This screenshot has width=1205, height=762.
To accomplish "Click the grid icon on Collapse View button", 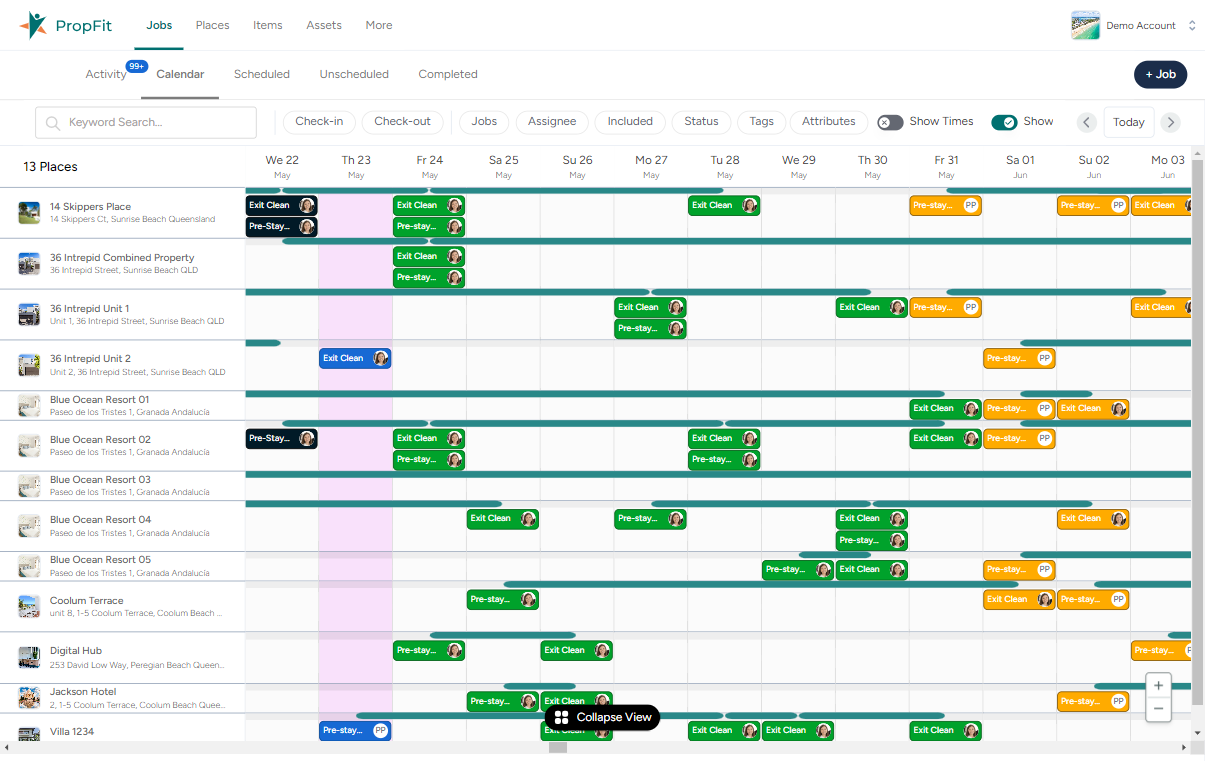I will pyautogui.click(x=560, y=718).
